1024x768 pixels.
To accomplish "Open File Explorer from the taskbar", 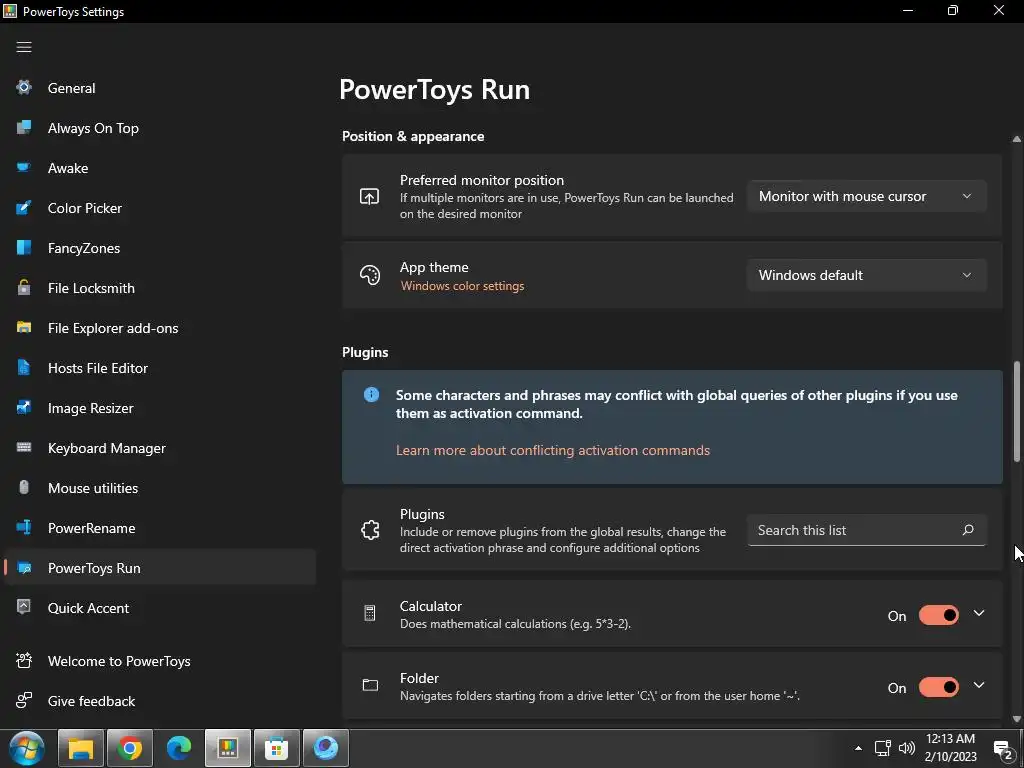I will tap(81, 748).
